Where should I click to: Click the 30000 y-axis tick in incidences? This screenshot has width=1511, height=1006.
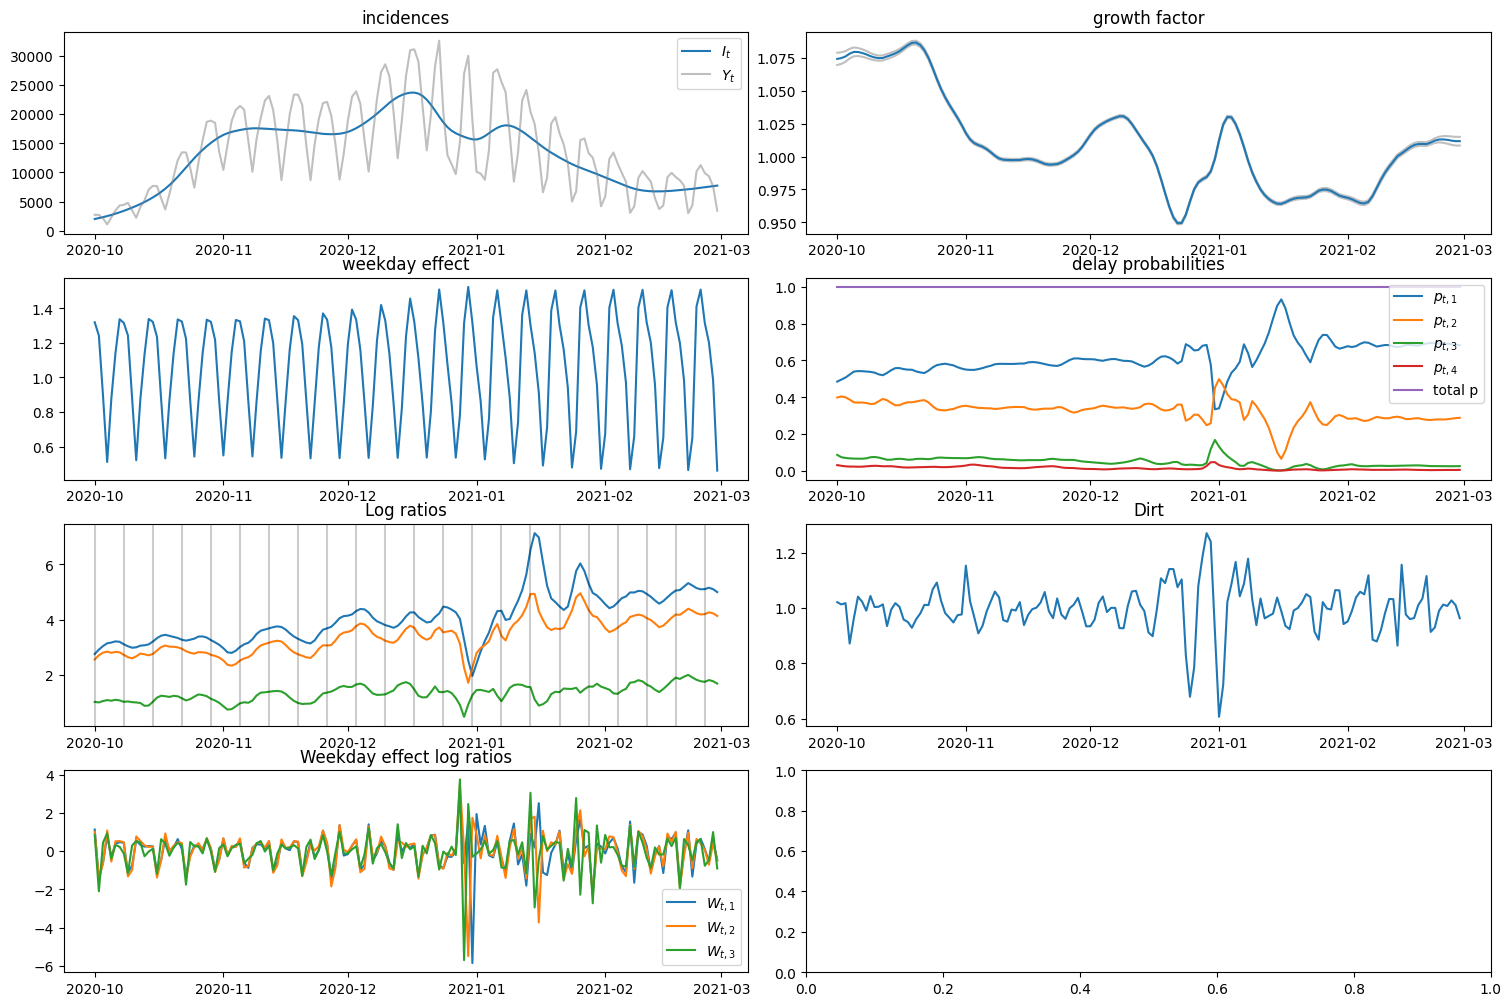(32, 57)
